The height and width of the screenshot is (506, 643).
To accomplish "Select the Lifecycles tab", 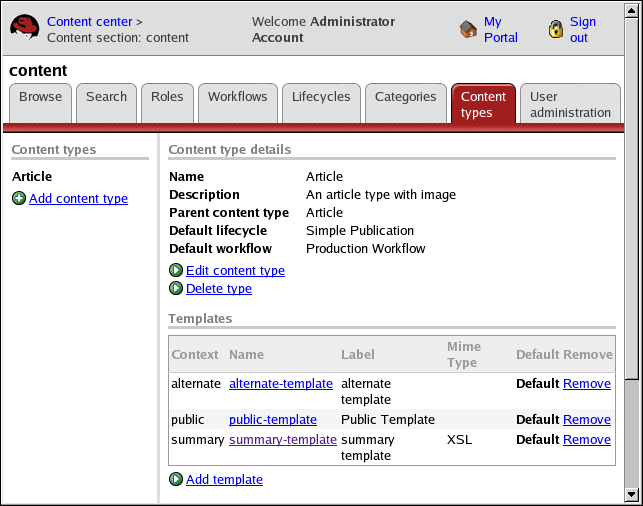I will click(321, 103).
